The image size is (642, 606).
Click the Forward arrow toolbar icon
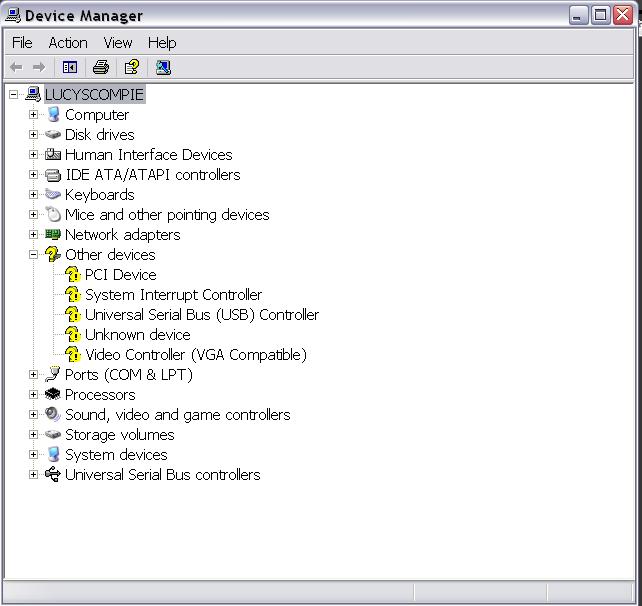pos(39,67)
